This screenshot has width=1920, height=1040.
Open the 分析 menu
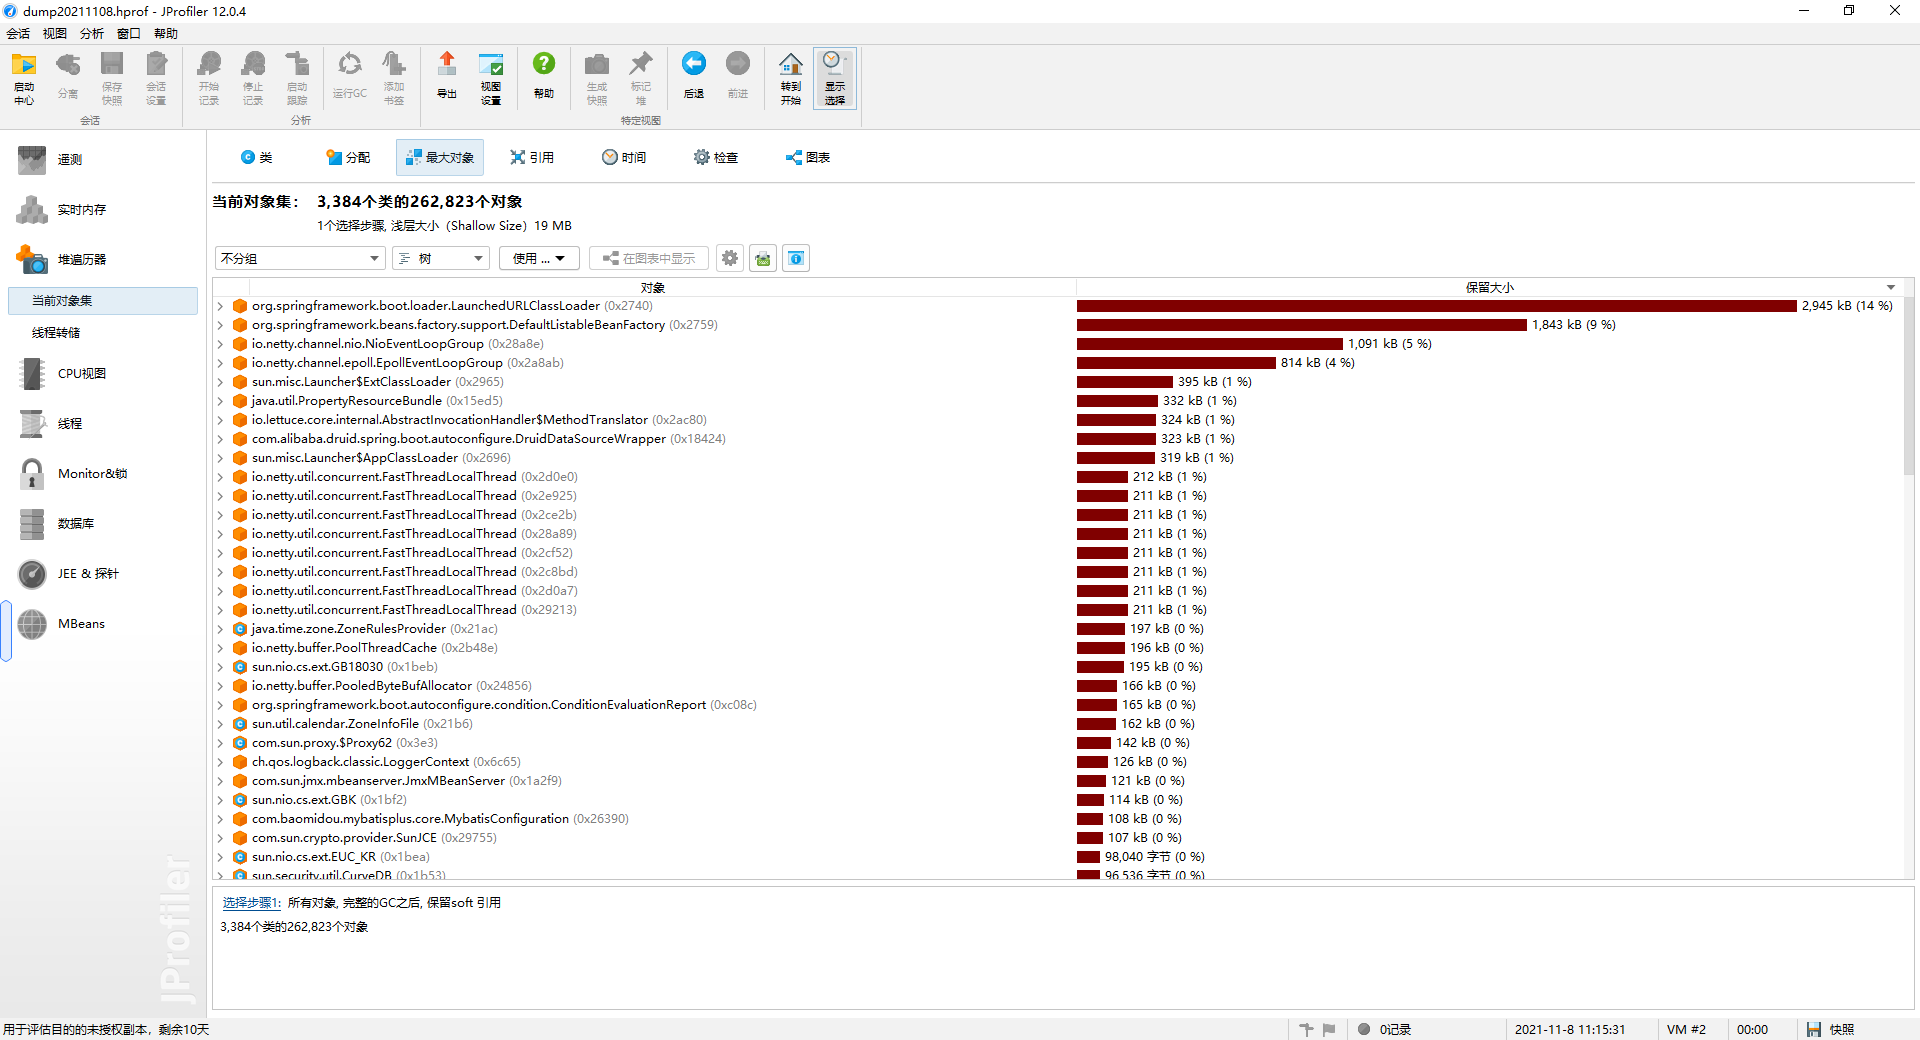pos(91,33)
